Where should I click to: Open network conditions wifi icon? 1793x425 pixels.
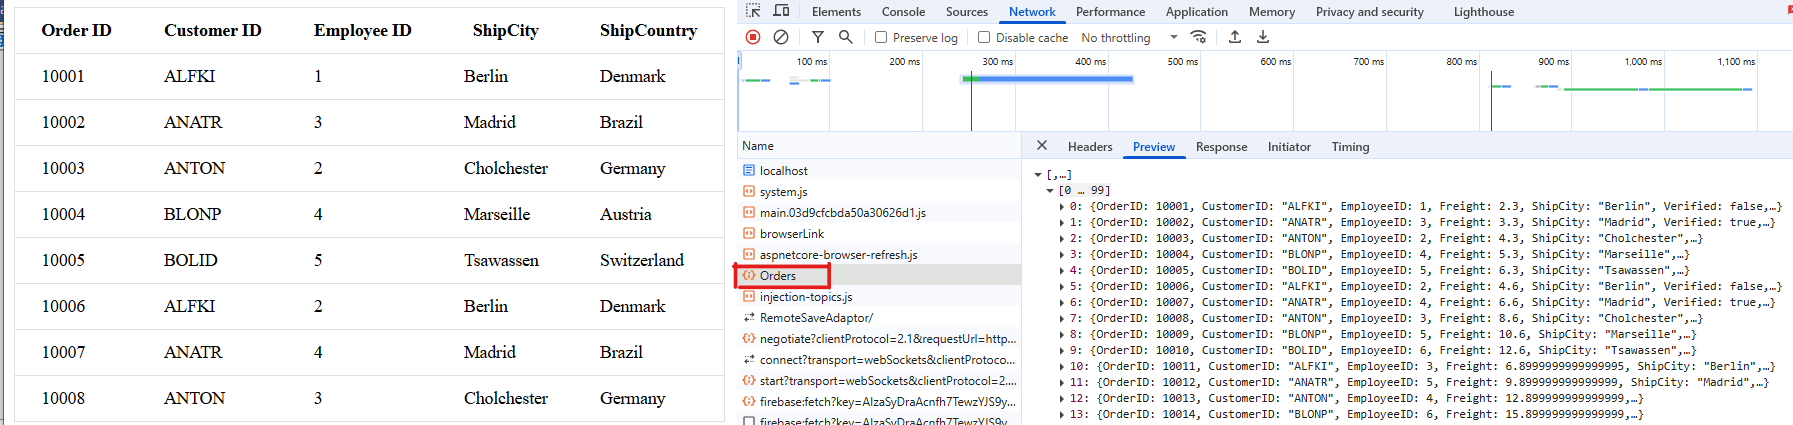coord(1198,37)
